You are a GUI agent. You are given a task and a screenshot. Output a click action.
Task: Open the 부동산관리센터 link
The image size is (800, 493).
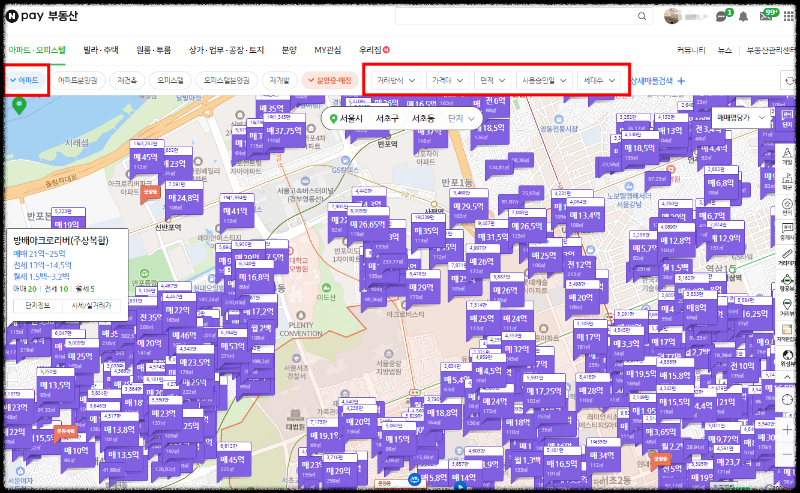point(771,50)
